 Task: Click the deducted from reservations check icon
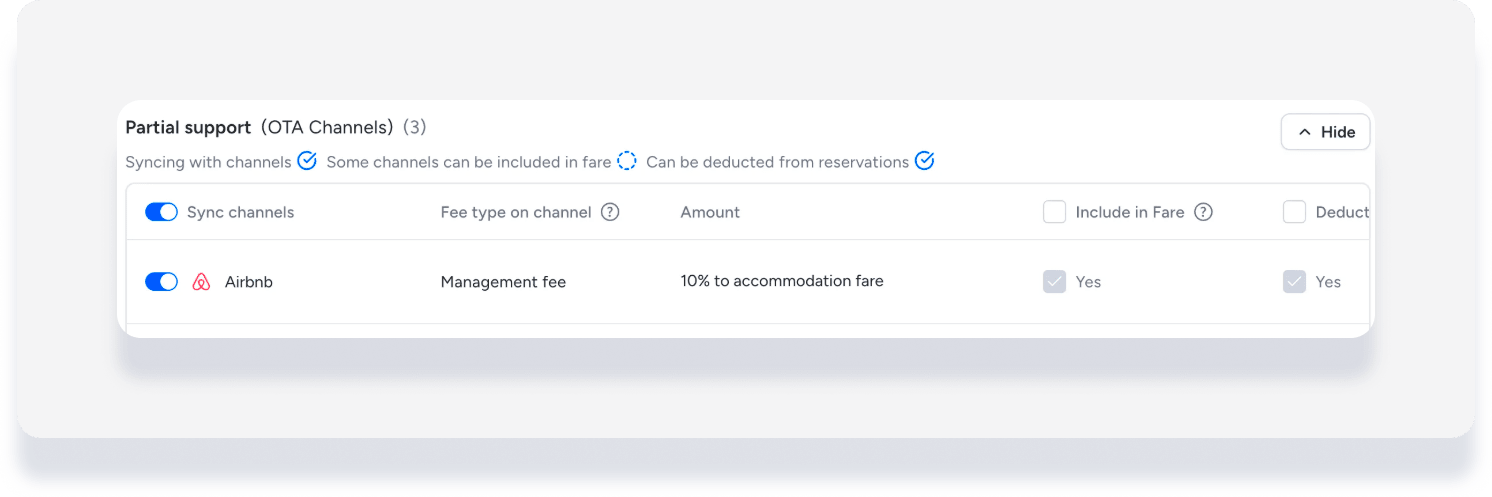pos(925,161)
